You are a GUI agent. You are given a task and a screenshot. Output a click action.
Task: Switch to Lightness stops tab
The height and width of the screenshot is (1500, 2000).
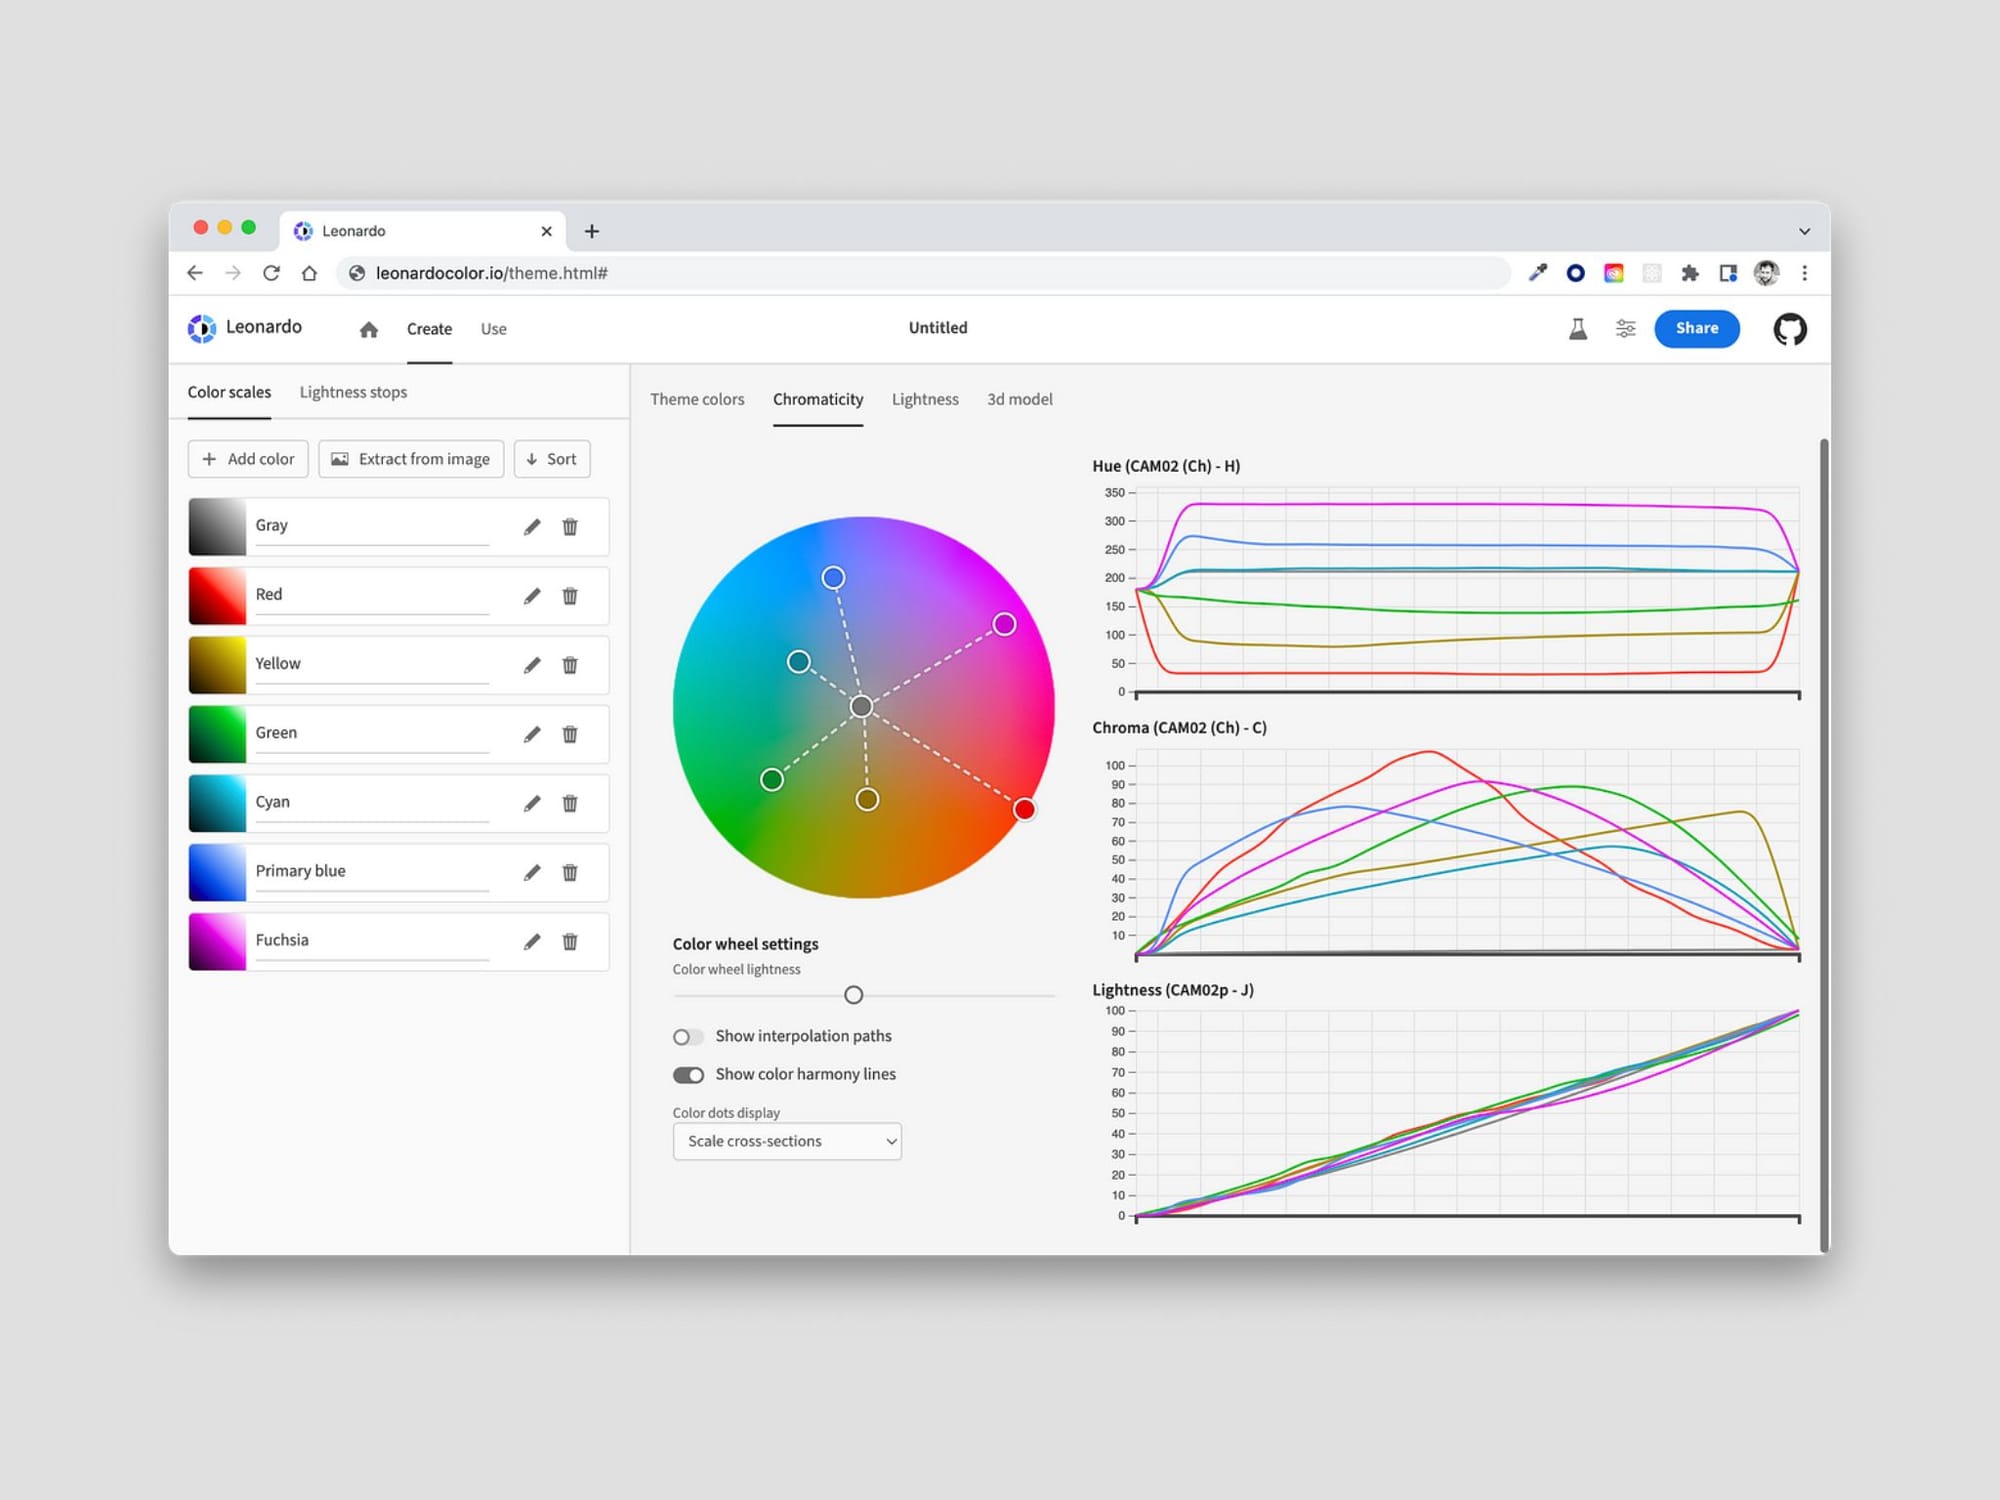tap(353, 392)
